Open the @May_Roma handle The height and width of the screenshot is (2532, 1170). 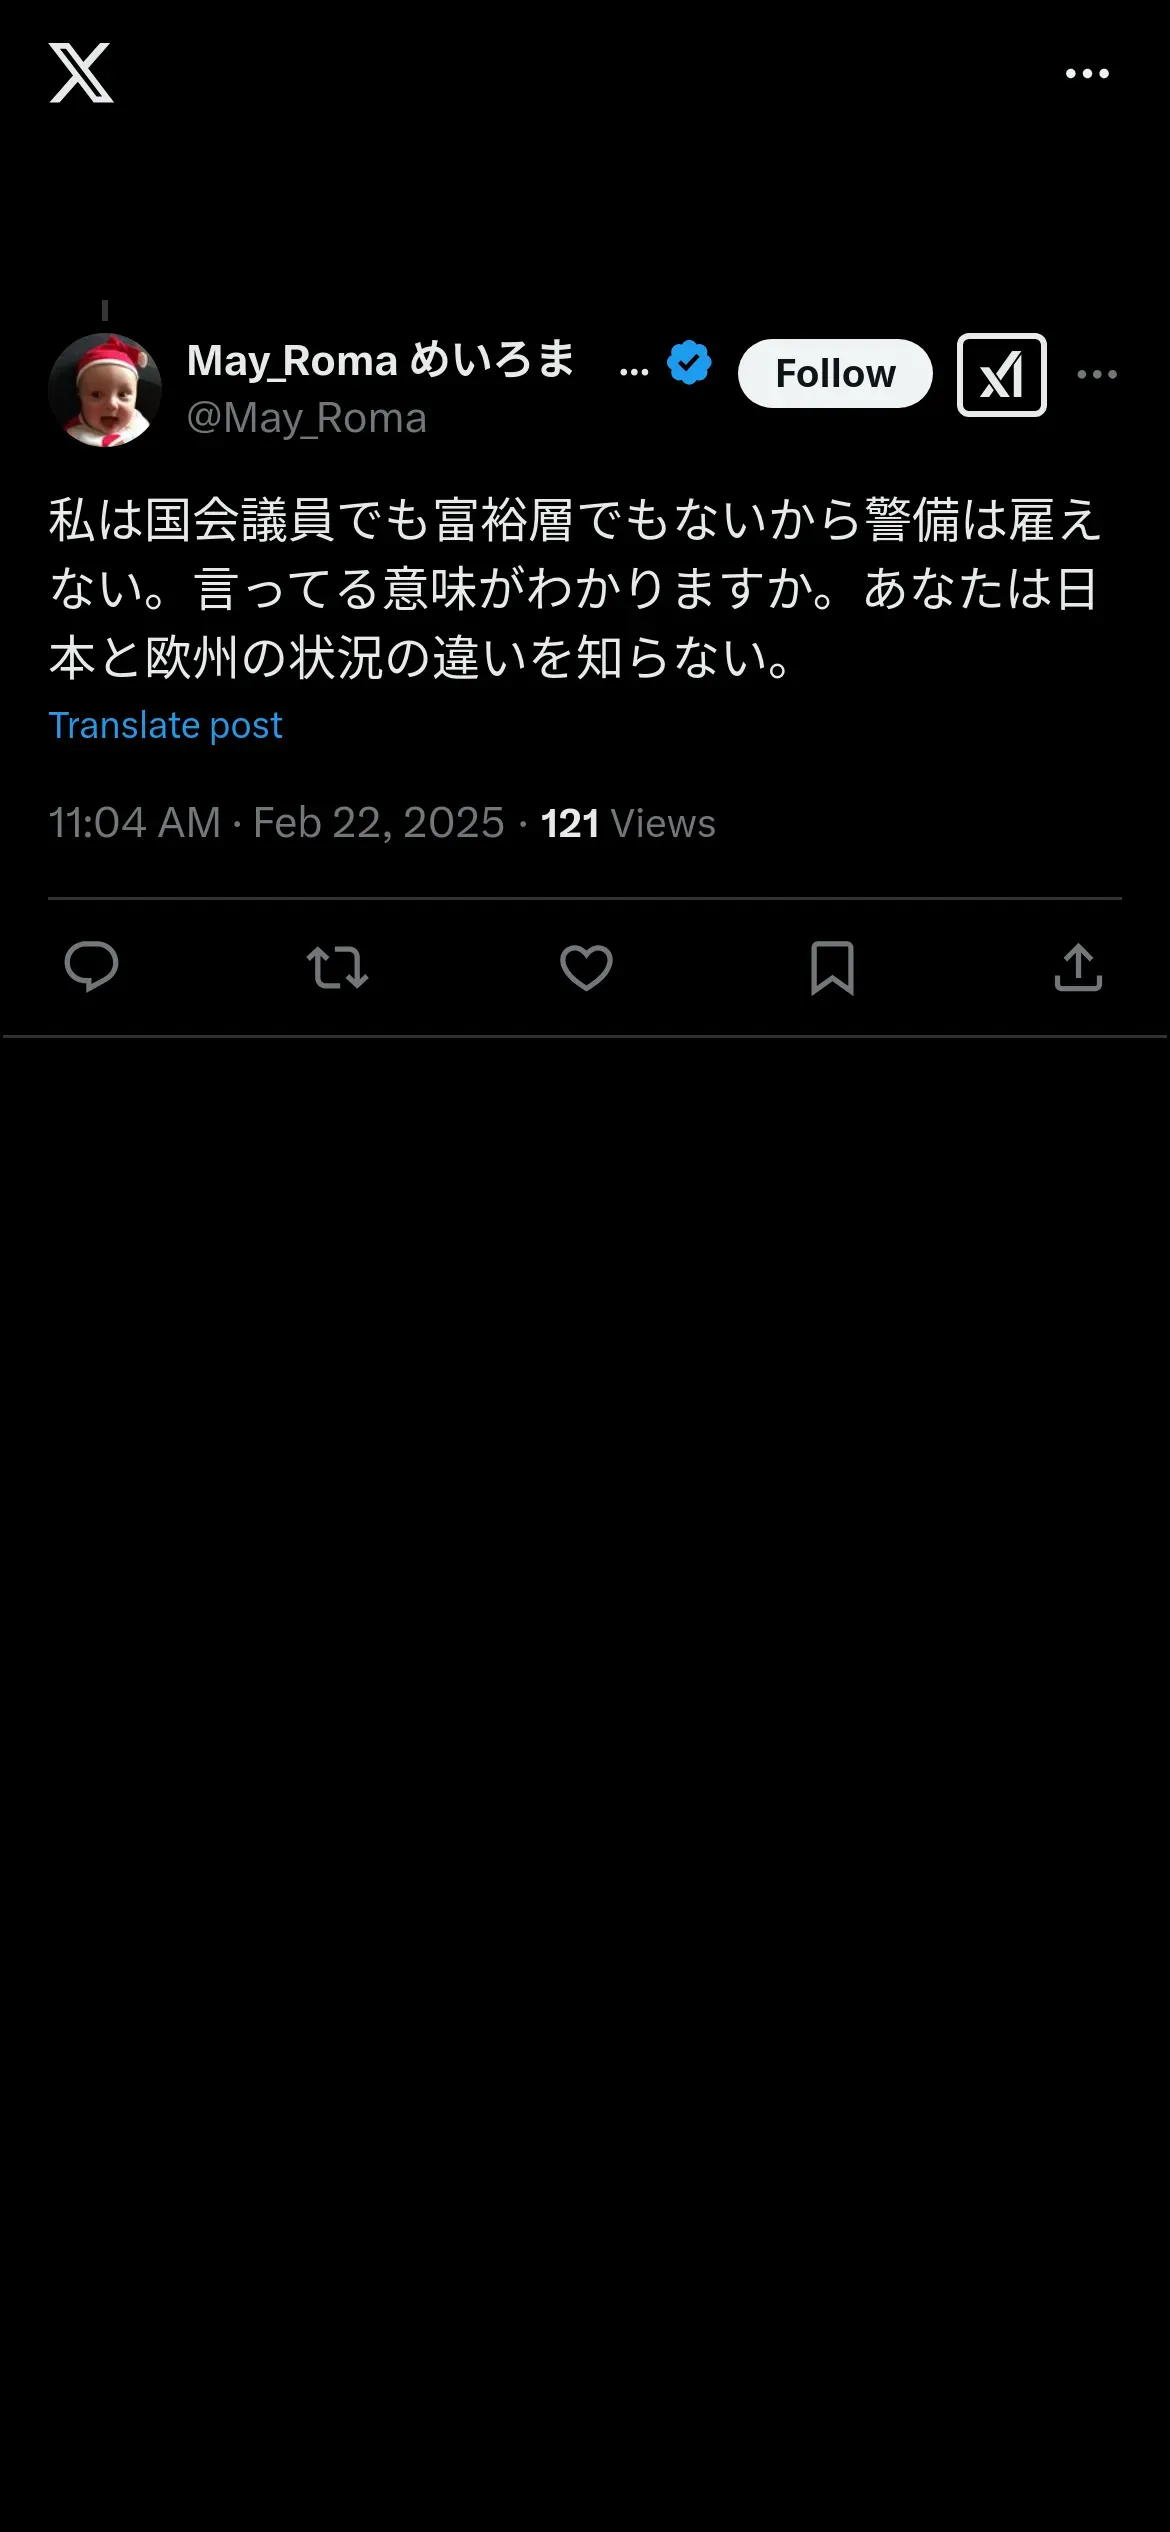click(307, 418)
